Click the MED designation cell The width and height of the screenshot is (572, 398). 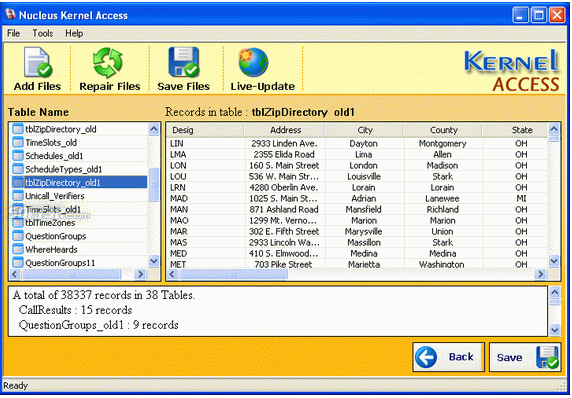pos(179,253)
